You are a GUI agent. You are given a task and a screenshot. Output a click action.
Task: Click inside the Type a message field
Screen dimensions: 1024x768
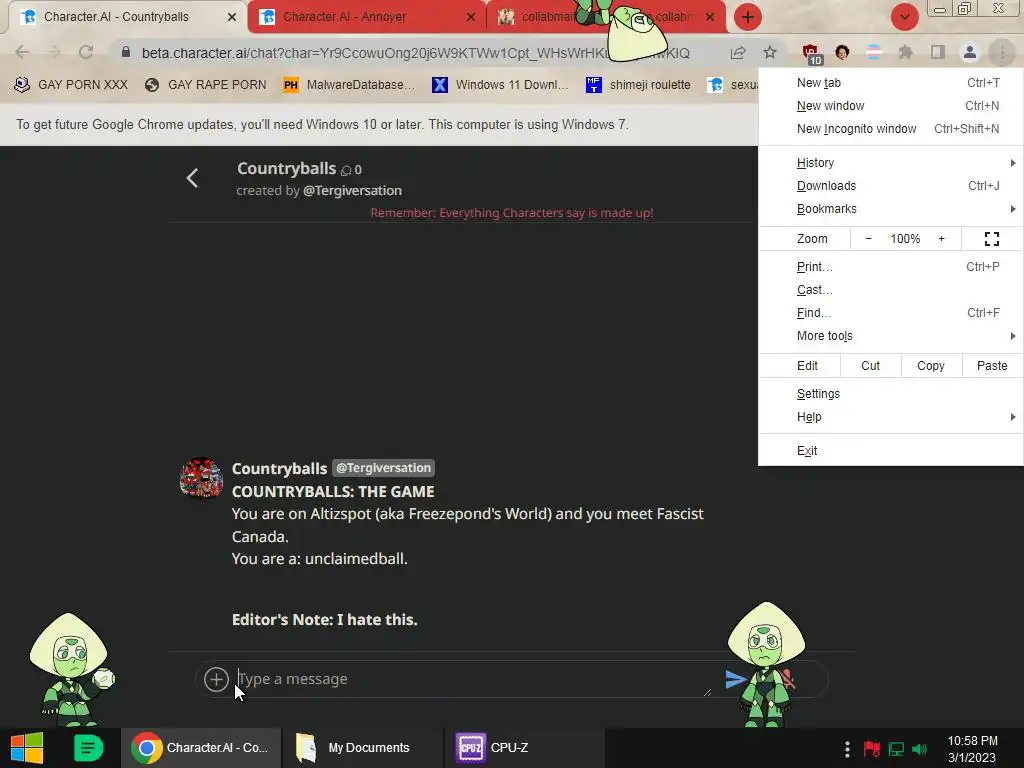[x=473, y=679]
